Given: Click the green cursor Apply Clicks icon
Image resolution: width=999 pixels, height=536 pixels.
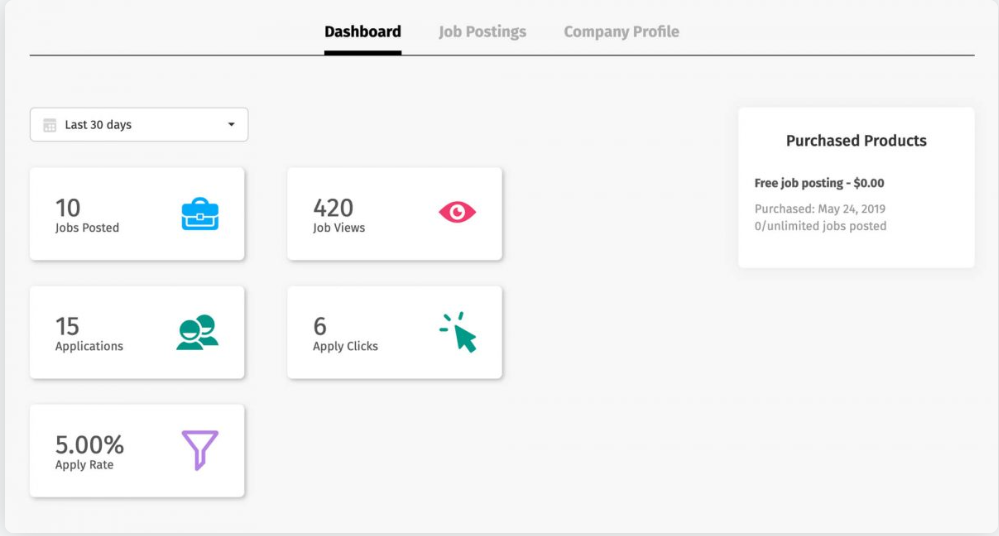Looking at the screenshot, I should coord(458,332).
